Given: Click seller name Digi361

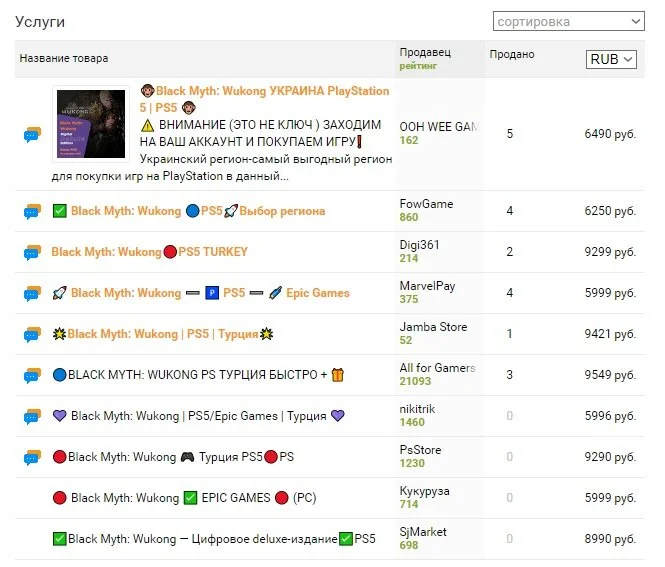Looking at the screenshot, I should tap(419, 245).
